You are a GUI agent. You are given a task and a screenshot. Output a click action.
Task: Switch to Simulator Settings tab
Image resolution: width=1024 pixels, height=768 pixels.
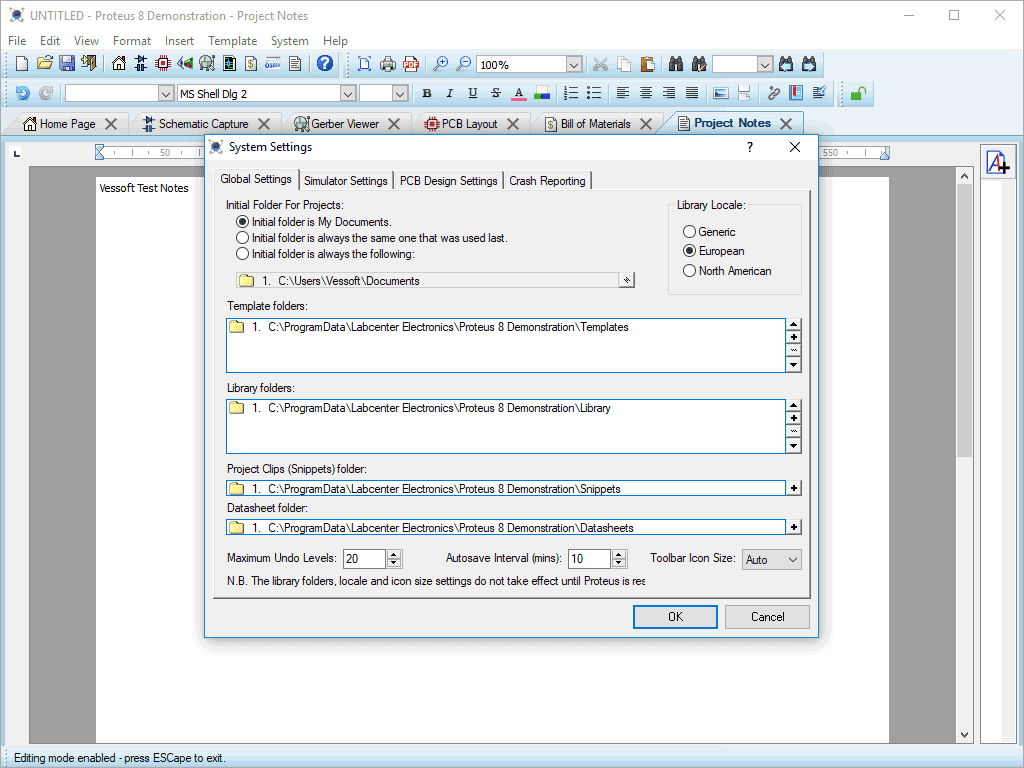pos(345,181)
